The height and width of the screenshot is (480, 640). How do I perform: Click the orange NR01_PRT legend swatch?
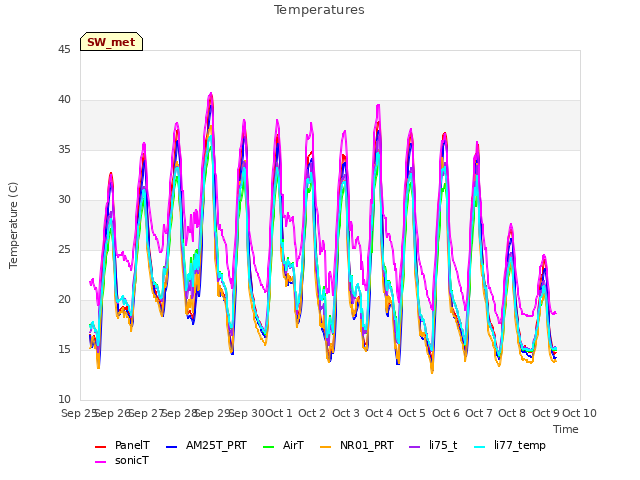pos(326,447)
